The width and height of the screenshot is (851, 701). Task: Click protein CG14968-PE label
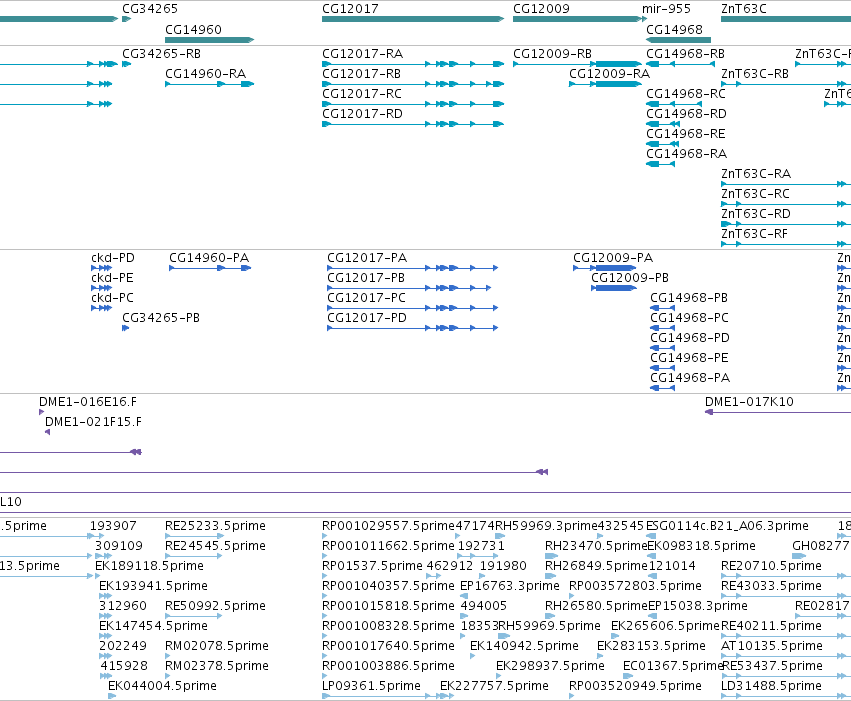tap(689, 358)
